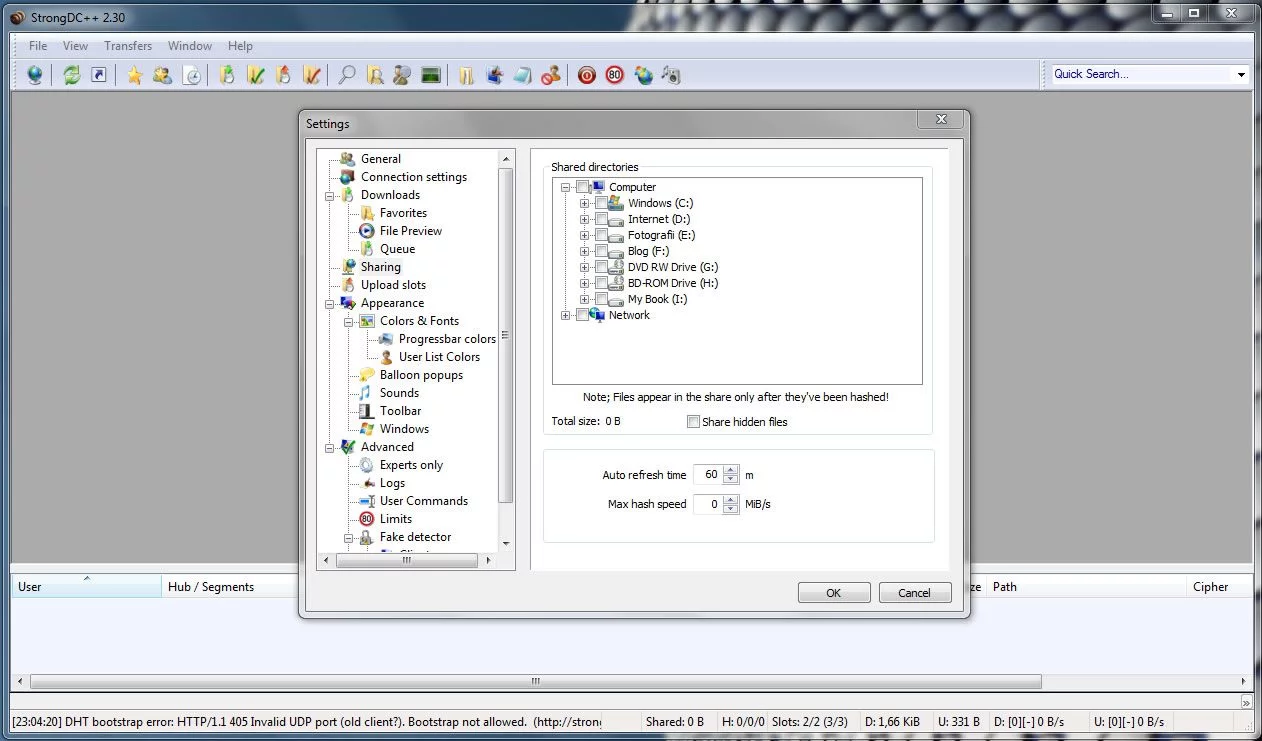
Task: Open Search magnifying glass toolbar icon
Action: click(347, 75)
